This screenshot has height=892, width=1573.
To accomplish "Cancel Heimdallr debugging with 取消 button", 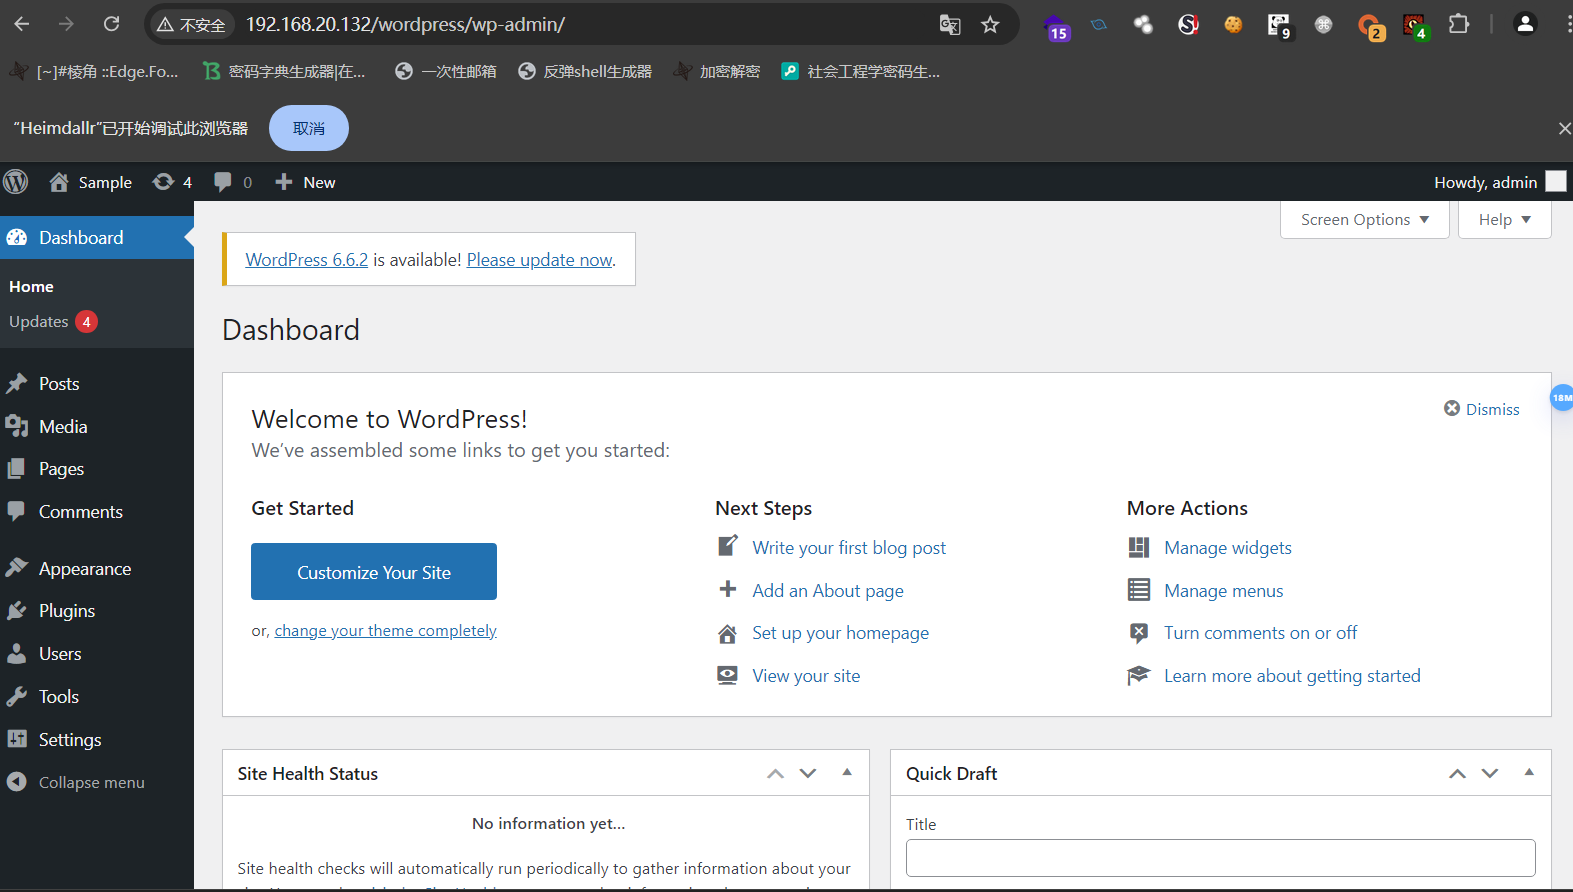I will [309, 128].
